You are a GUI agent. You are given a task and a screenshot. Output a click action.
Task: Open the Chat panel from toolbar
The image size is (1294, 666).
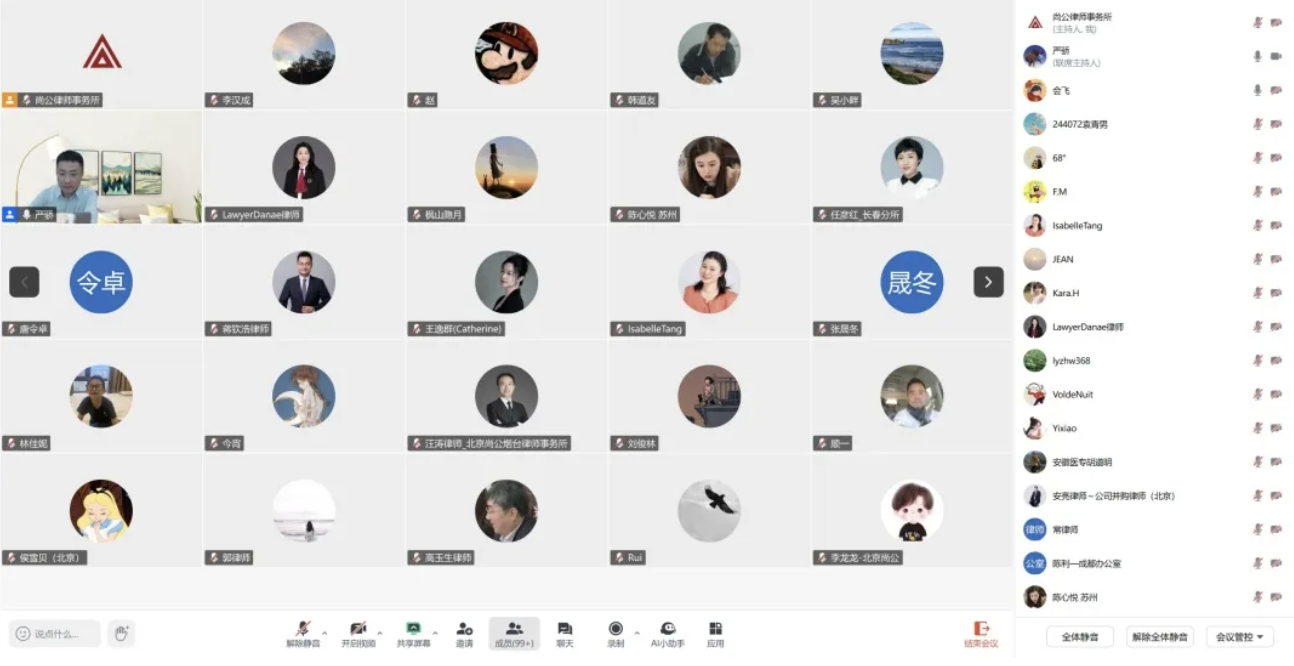[x=564, y=629]
